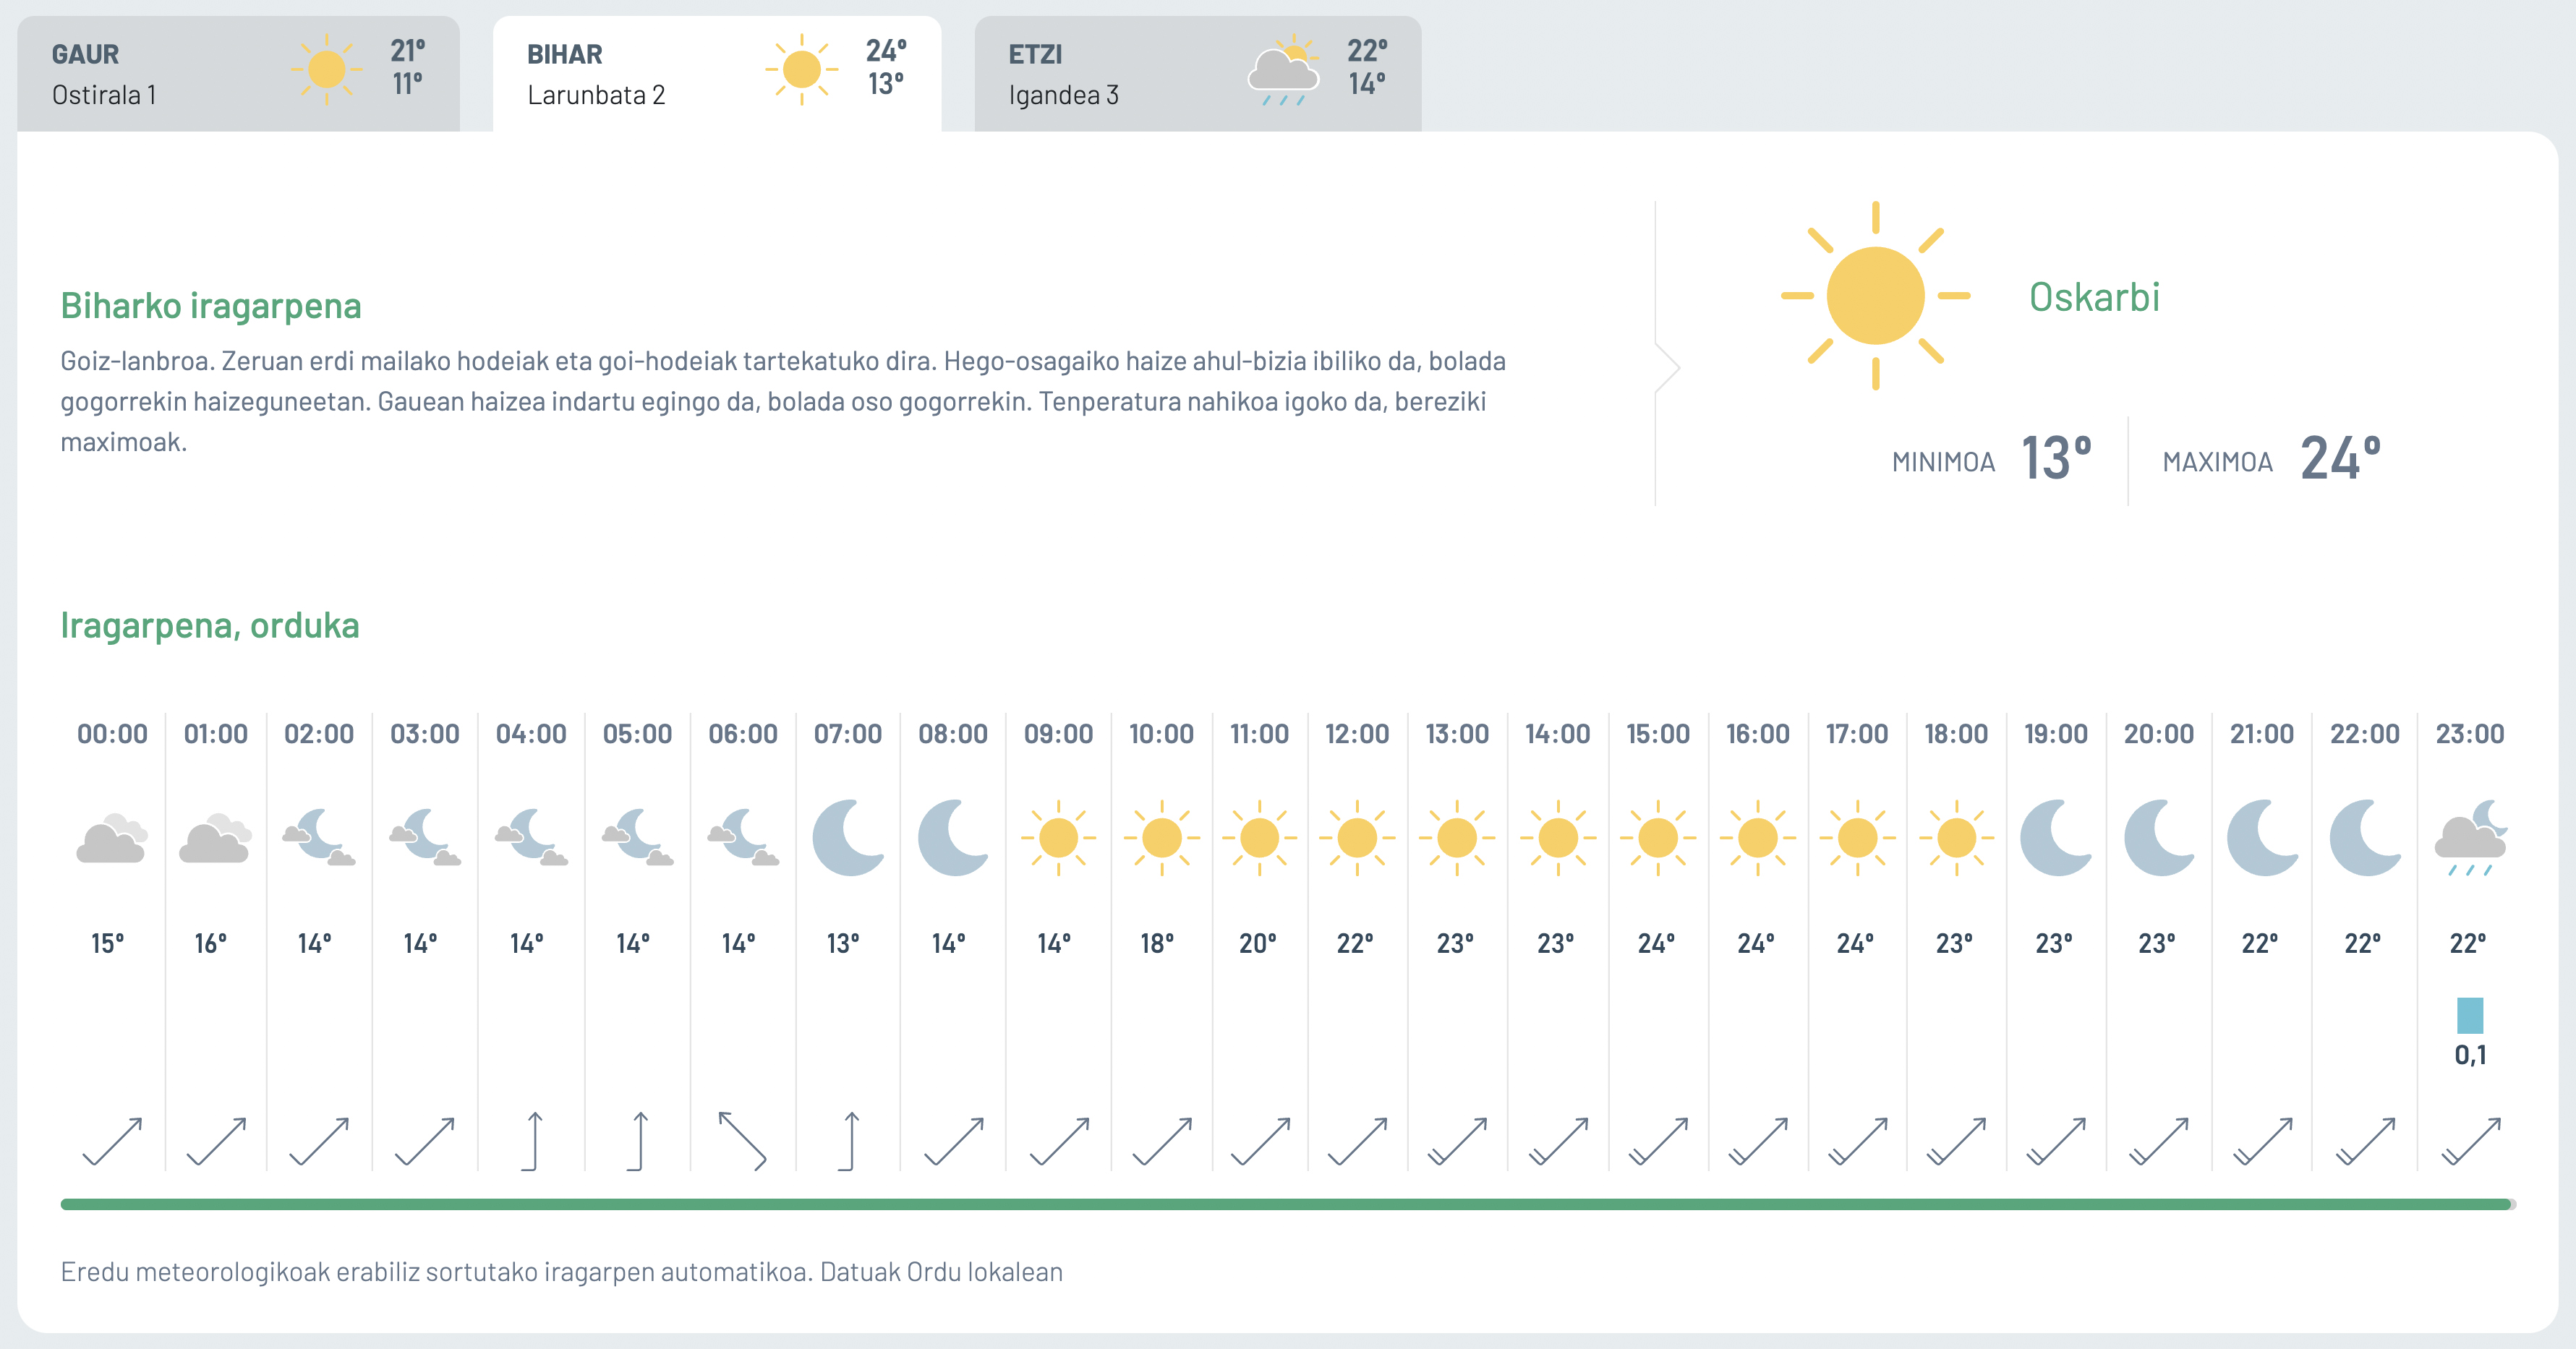Select the BIHAR Larunbata 2 tab

click(x=716, y=73)
